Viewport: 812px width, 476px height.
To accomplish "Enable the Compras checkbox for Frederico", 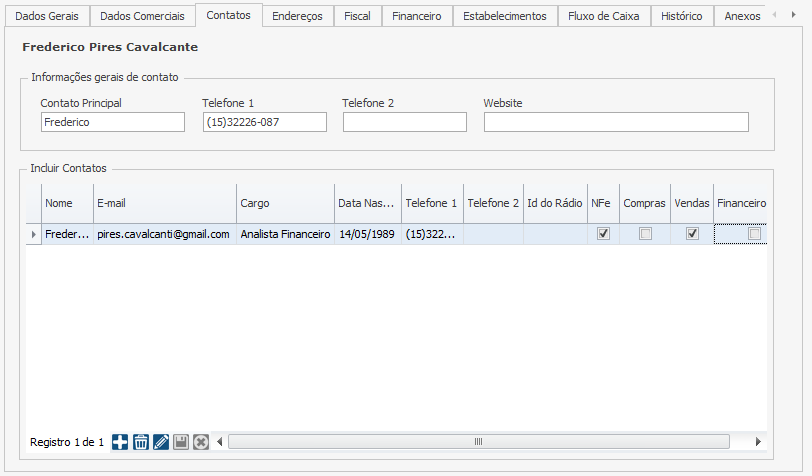I will click(x=645, y=234).
